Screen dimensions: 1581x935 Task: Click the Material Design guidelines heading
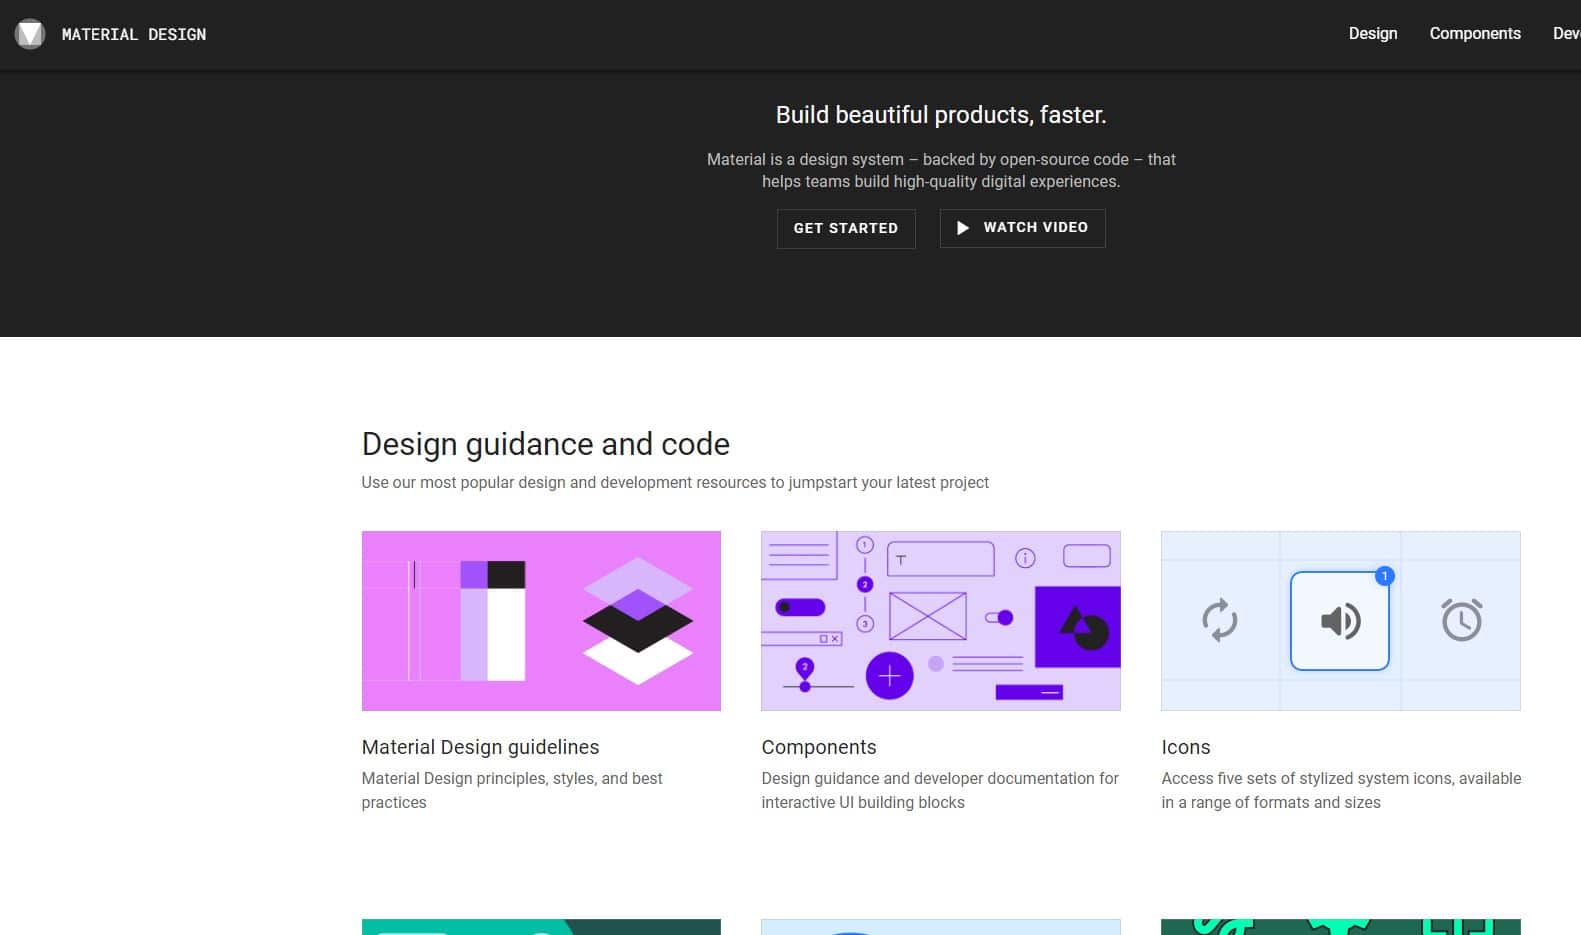pos(481,747)
